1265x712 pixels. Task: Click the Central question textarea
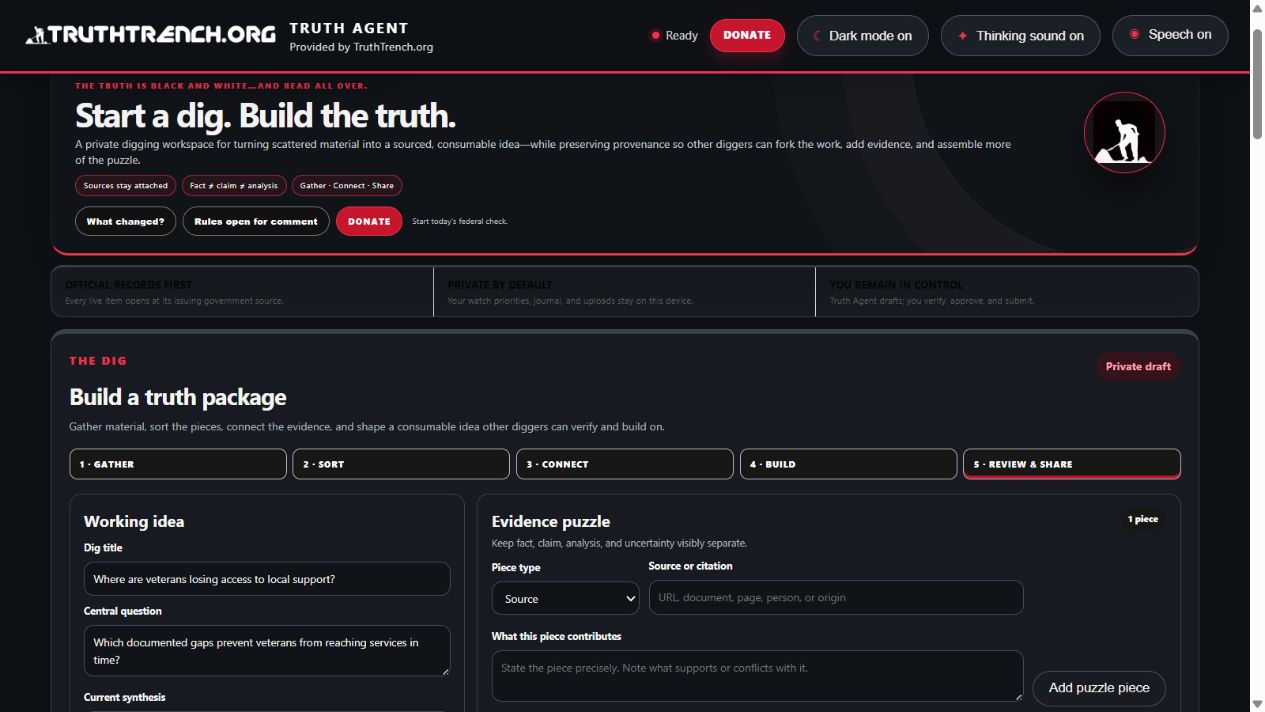point(267,651)
